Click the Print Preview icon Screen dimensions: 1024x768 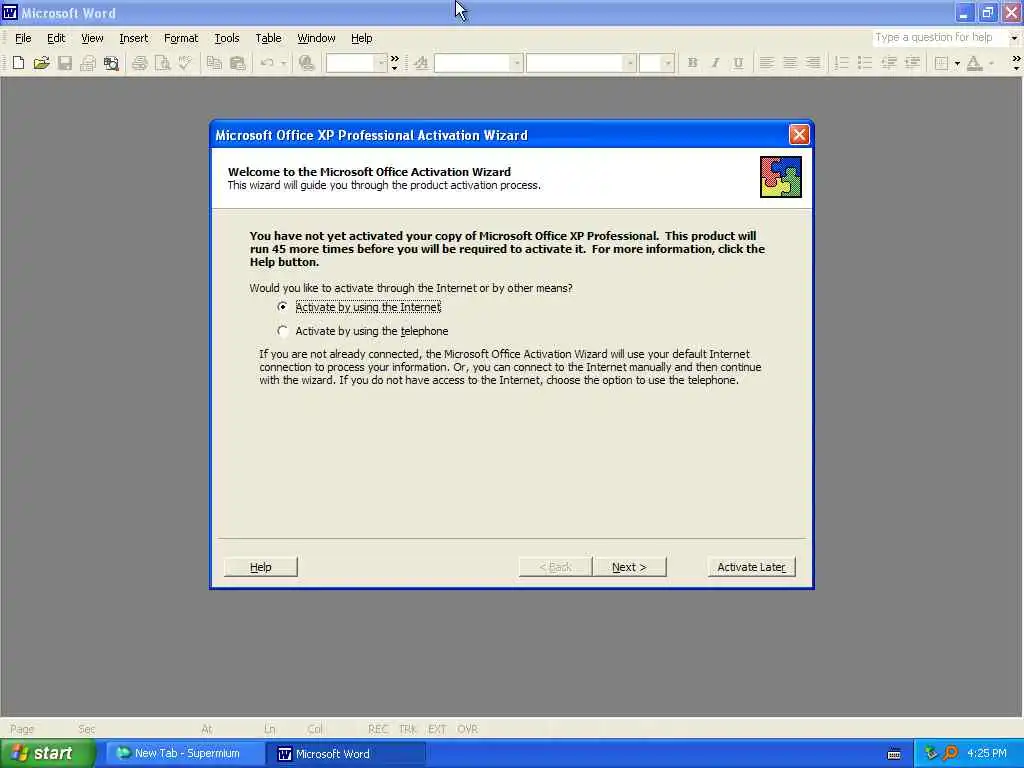[163, 63]
